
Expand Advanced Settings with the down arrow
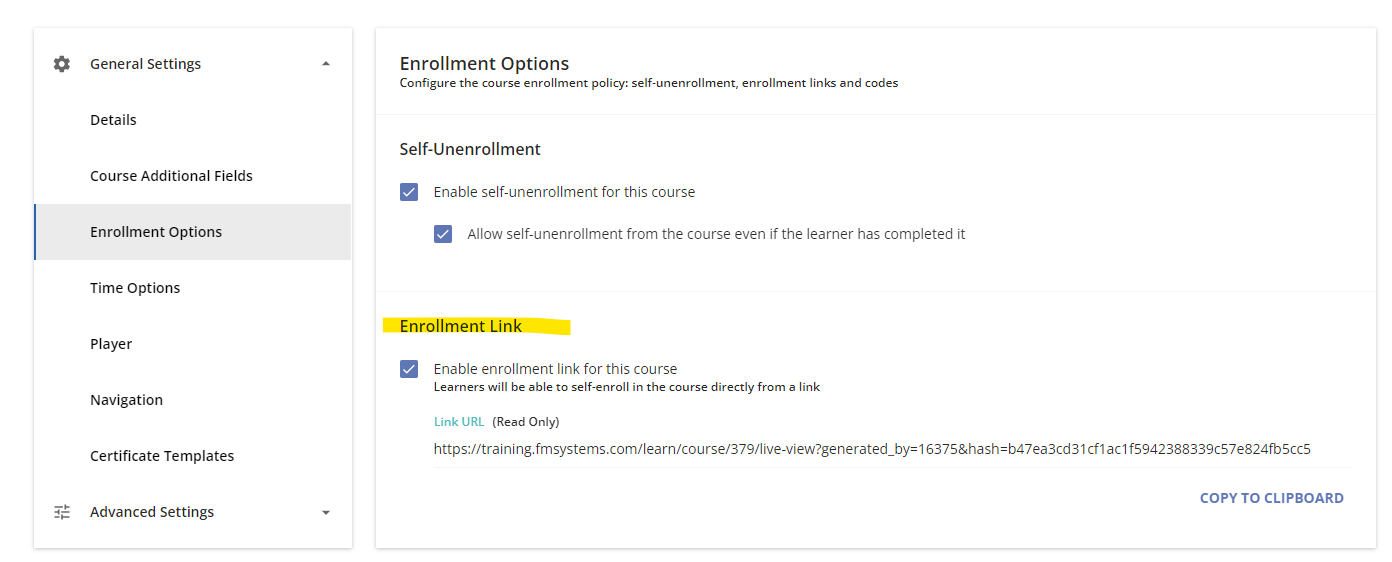(x=326, y=512)
